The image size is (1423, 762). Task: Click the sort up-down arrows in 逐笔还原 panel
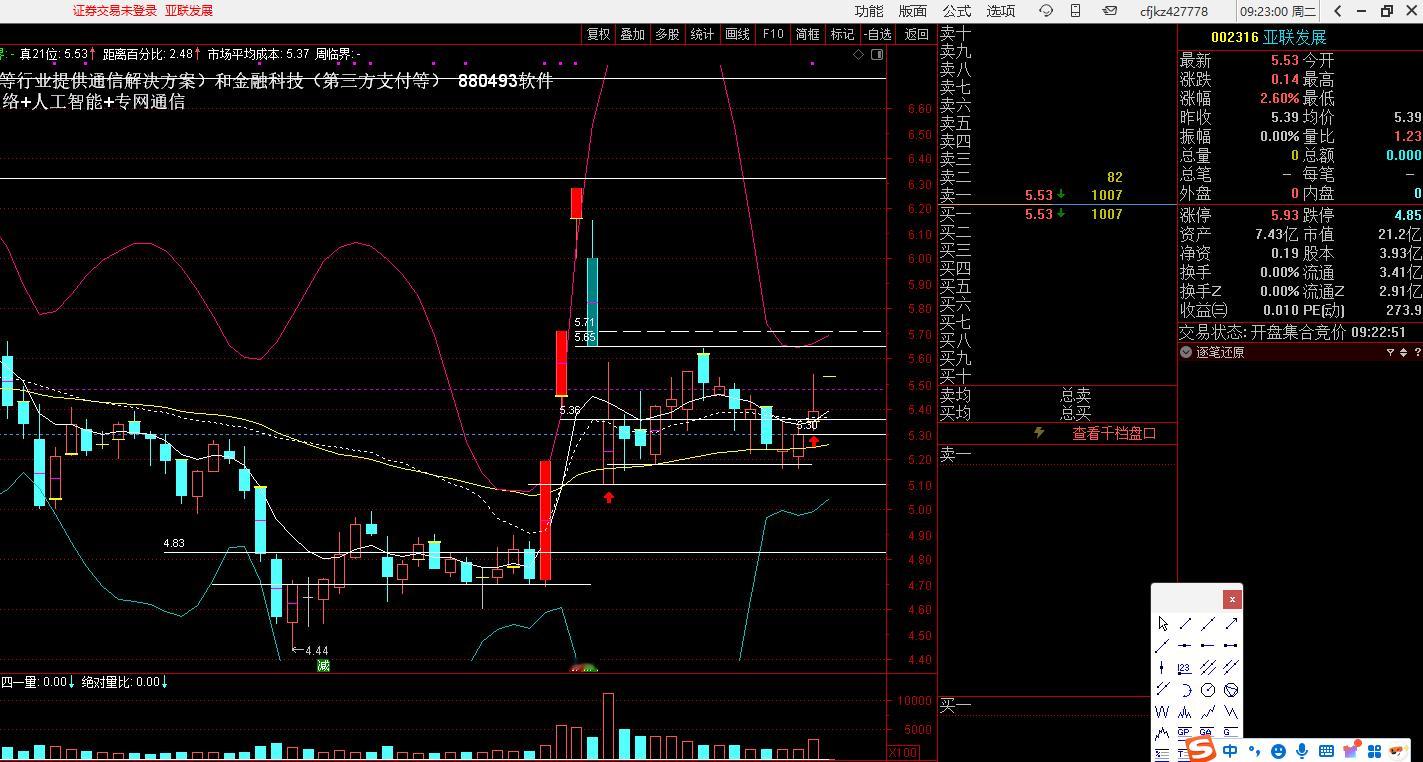pos(1404,353)
